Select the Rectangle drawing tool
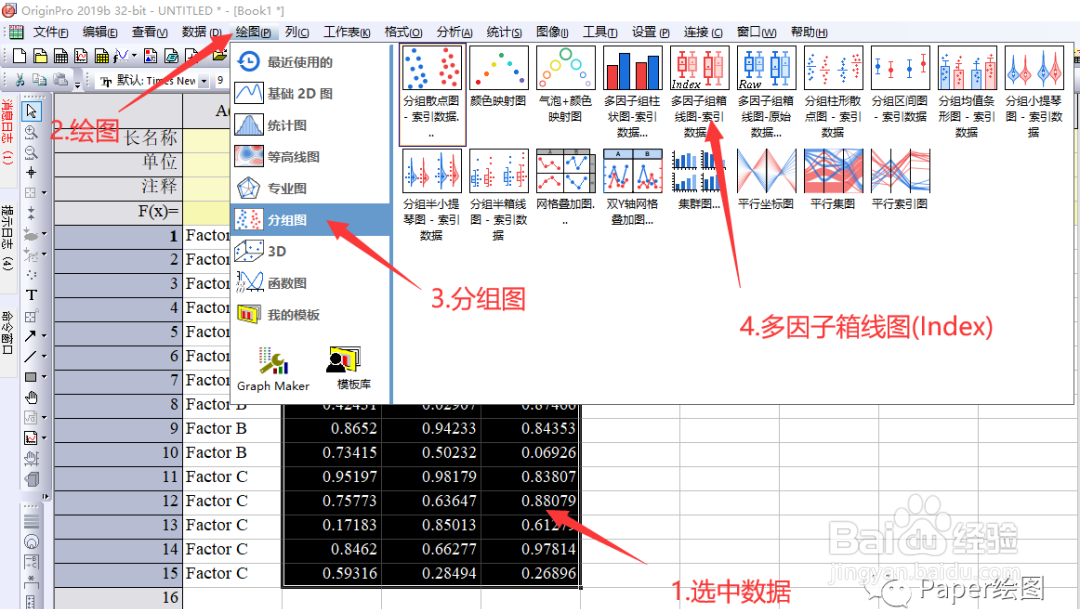 (x=30, y=377)
